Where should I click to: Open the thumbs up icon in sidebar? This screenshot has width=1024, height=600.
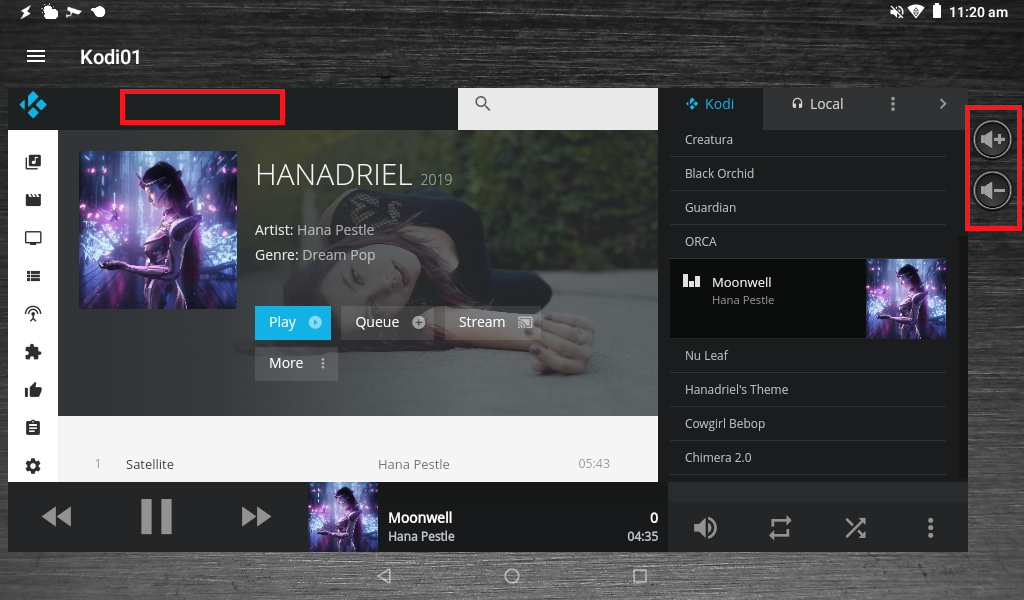(33, 390)
